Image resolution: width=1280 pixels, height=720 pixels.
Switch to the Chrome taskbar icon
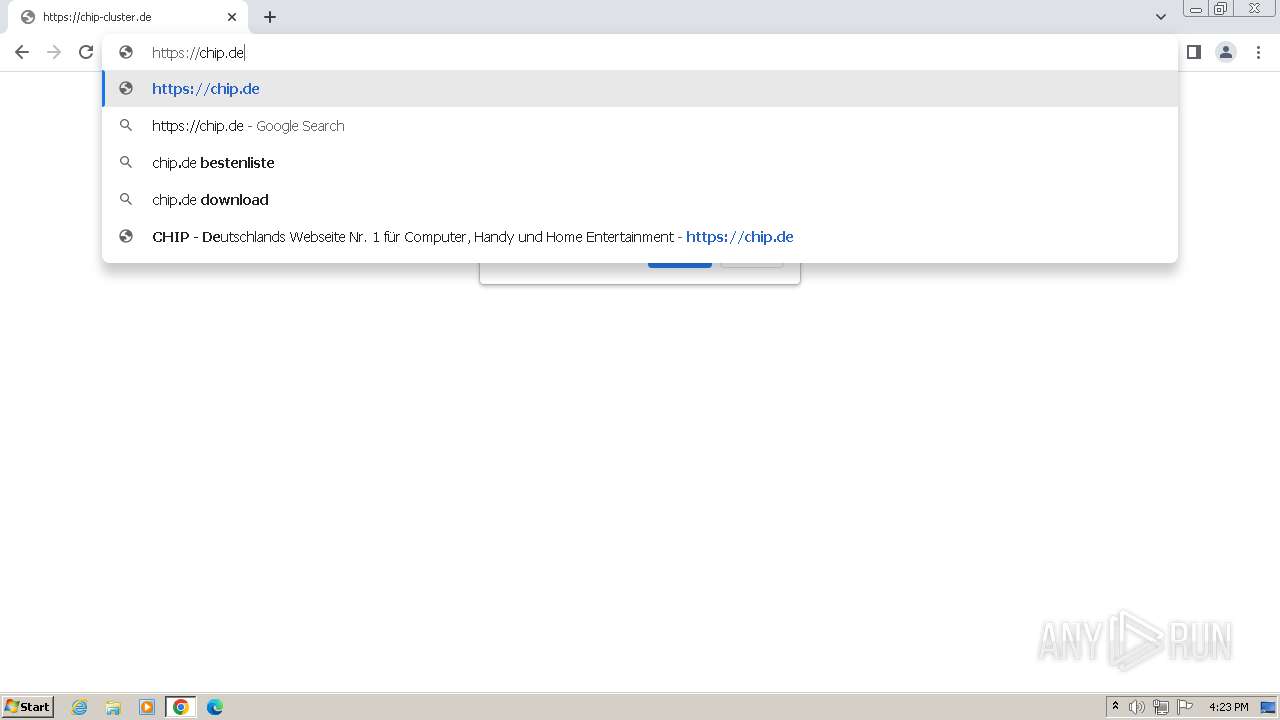pyautogui.click(x=181, y=707)
